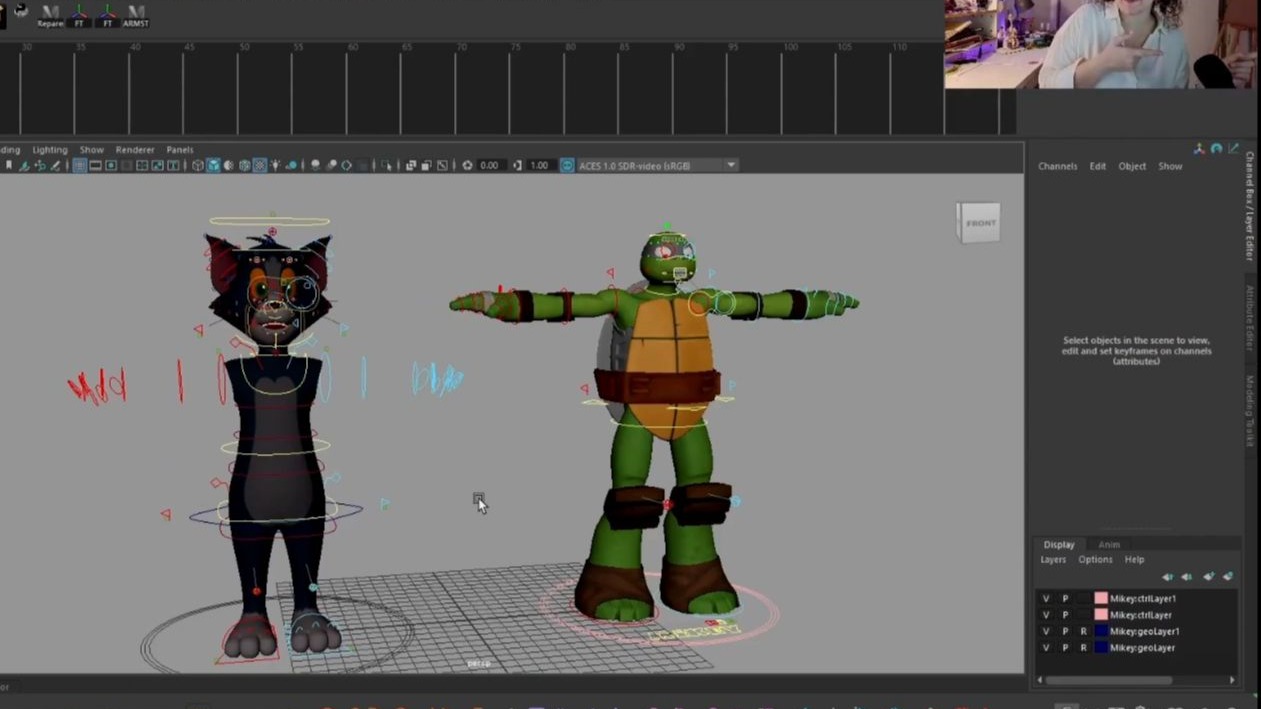Toggle wireframe on shaded icon
Image resolution: width=1261 pixels, height=709 pixels.
tap(244, 165)
